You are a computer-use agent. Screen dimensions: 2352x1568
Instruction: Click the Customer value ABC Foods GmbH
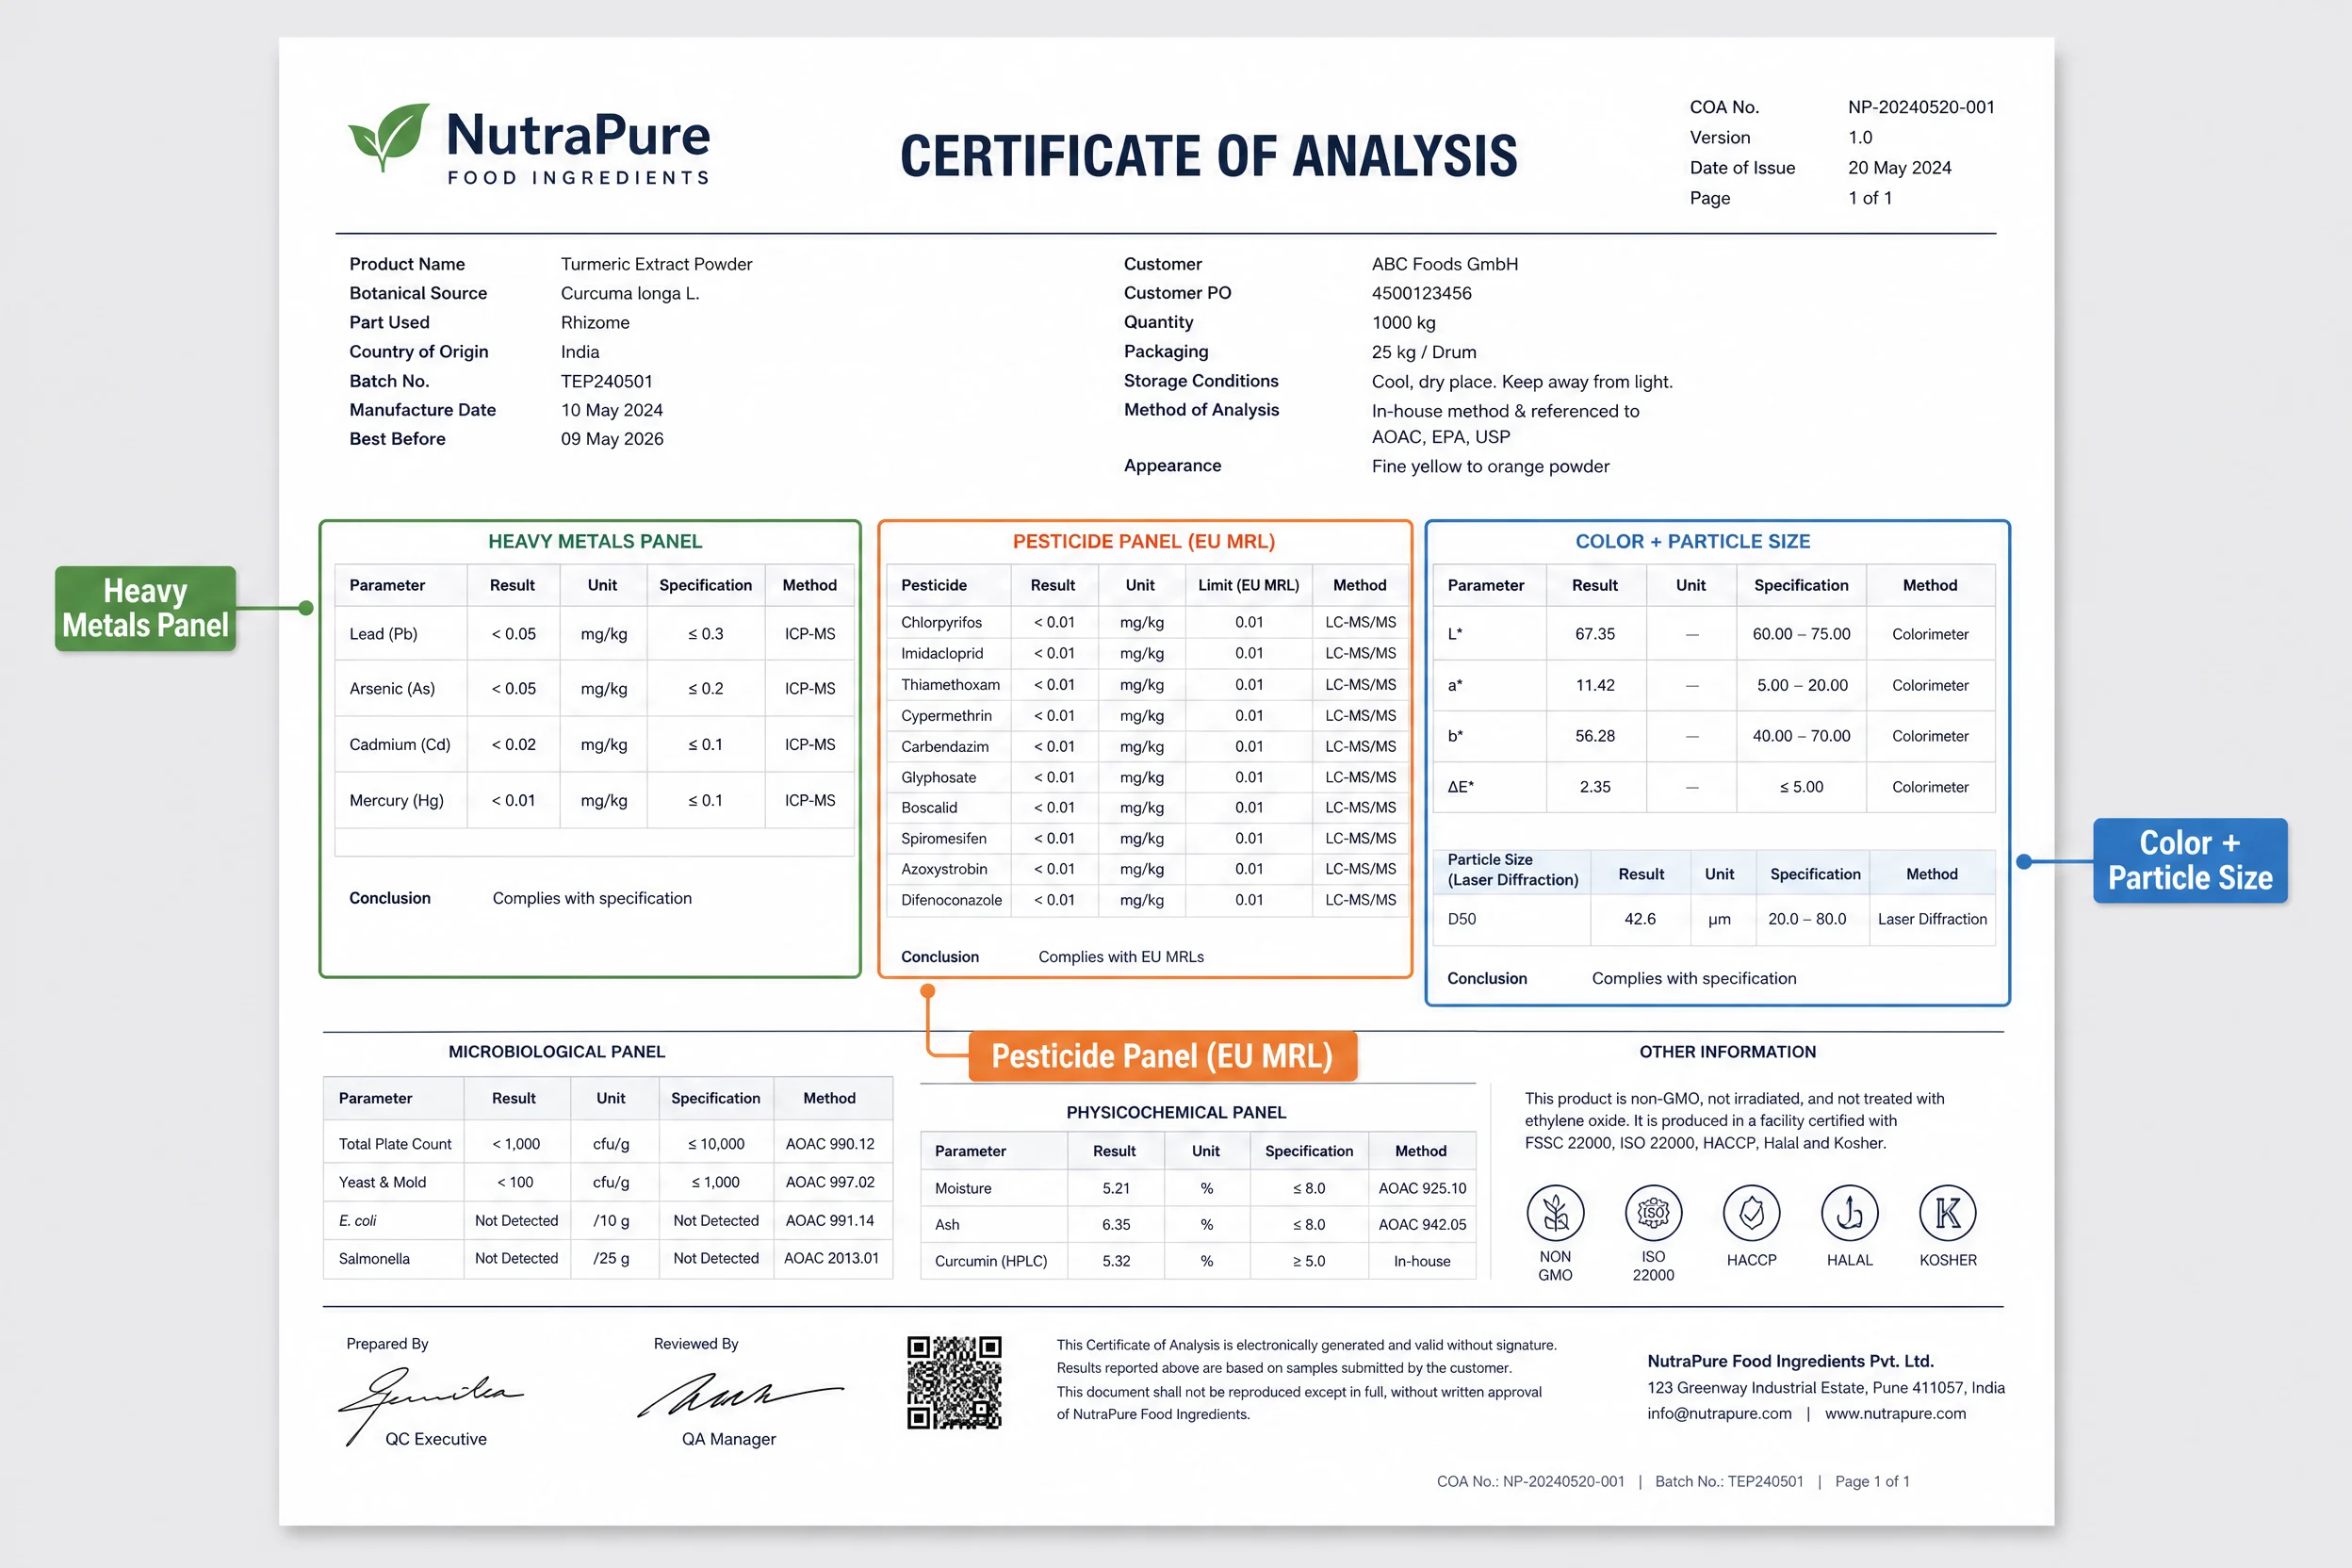tap(1444, 264)
